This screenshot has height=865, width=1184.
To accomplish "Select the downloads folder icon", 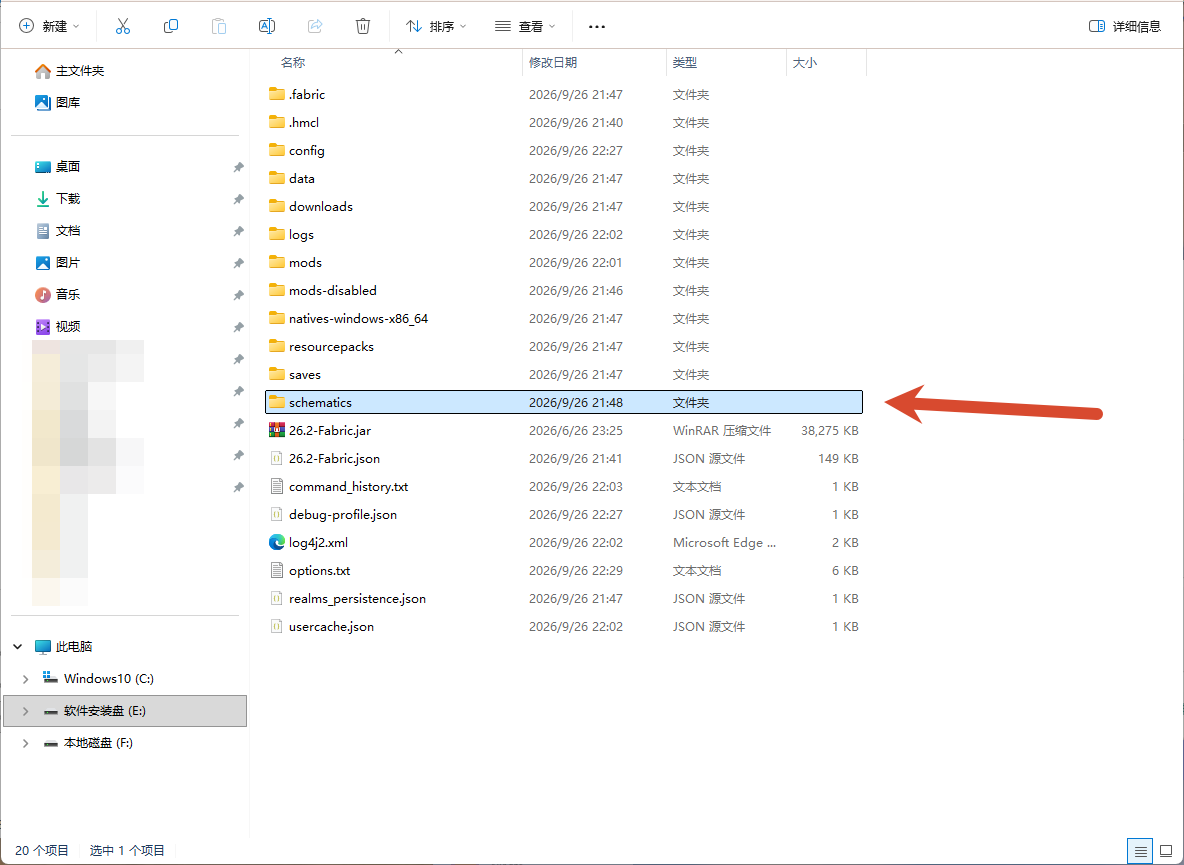I will (277, 206).
